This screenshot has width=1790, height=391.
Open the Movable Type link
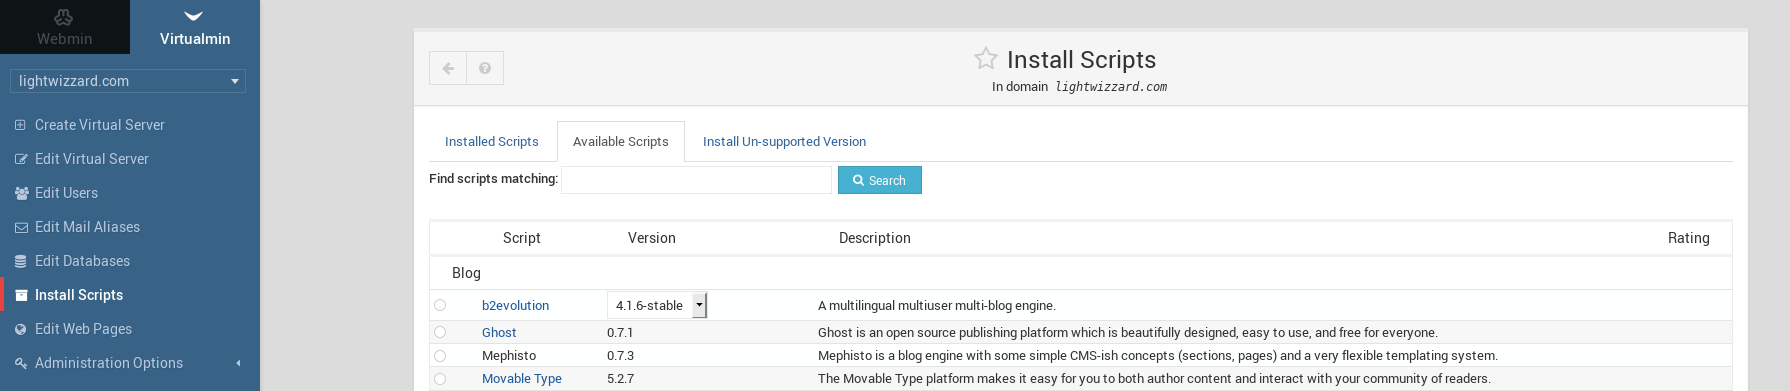point(522,379)
